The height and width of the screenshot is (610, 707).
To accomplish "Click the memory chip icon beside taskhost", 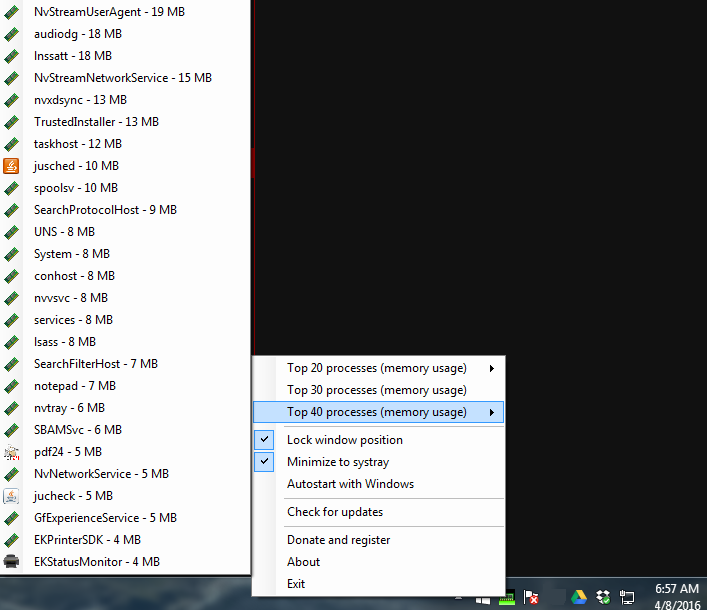I will tap(11, 144).
